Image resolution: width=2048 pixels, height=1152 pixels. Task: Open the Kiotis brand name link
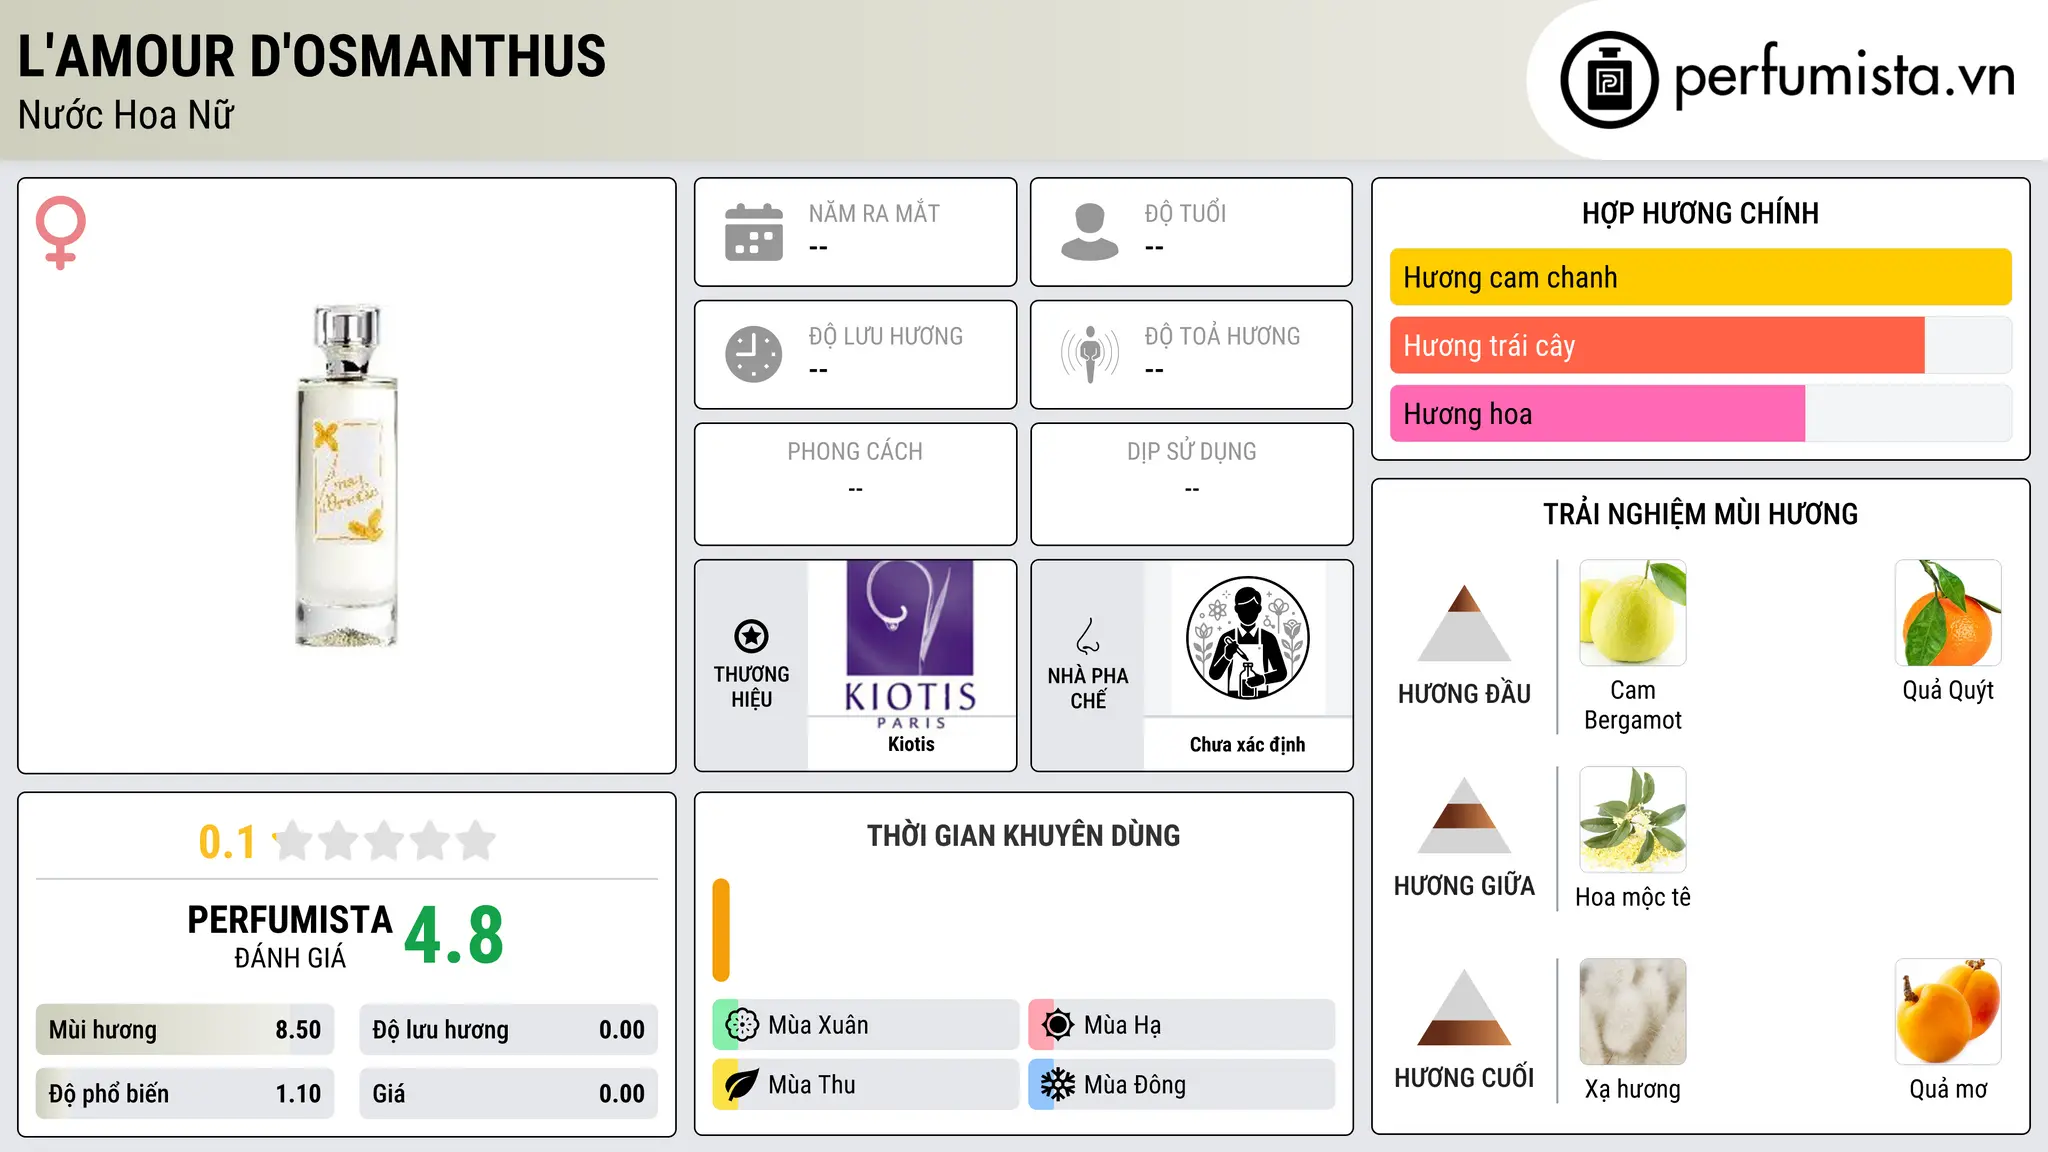point(911,744)
